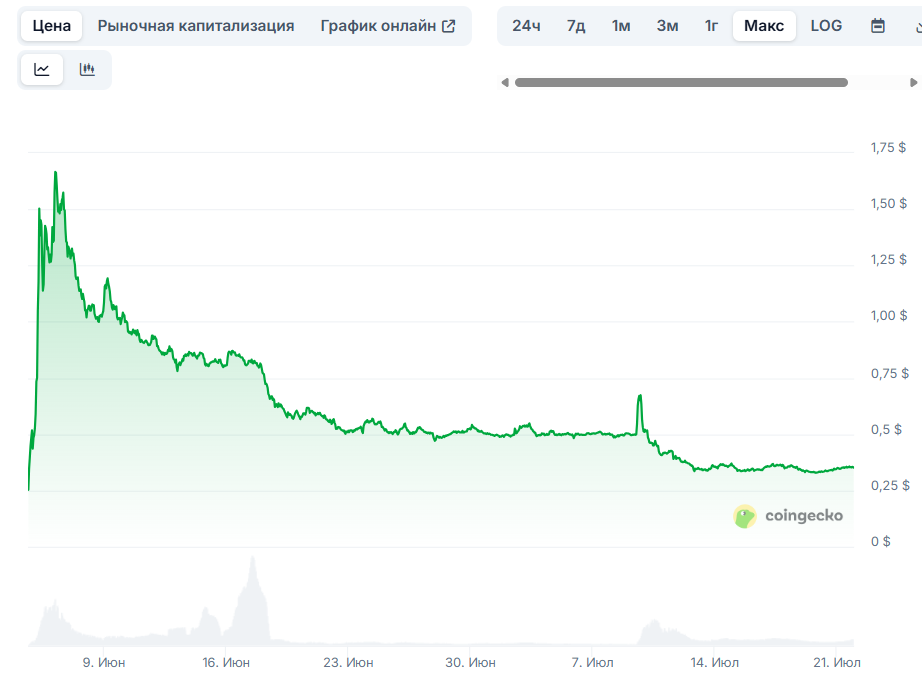Open График онлайн external link
924x689 pixels.
[388, 26]
